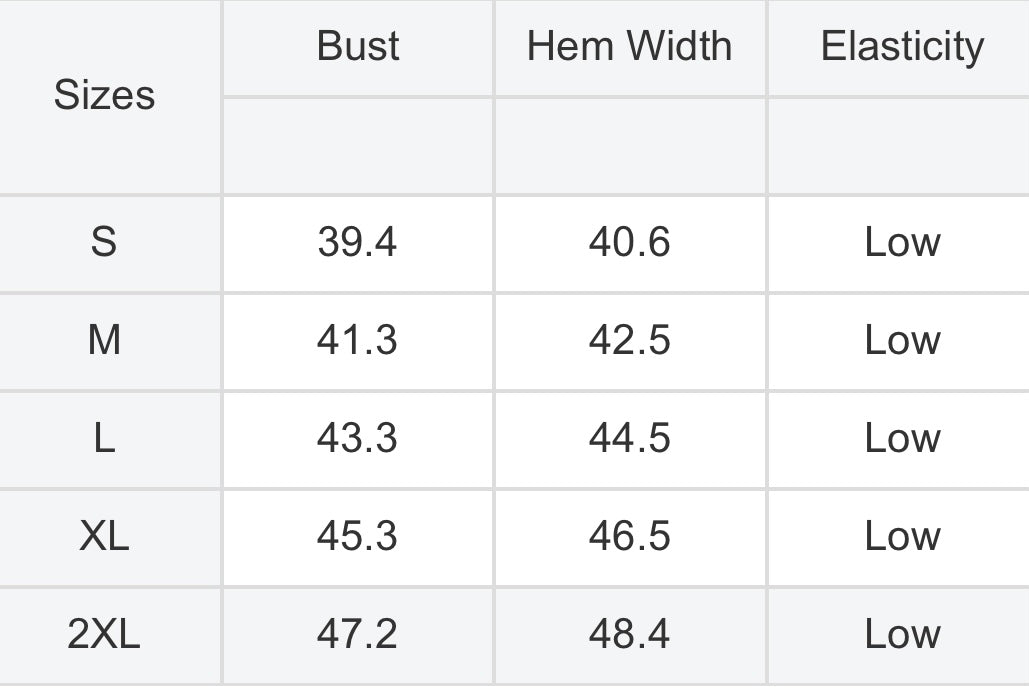Viewport: 1029px width, 689px height.
Task: Click hem width value 48.4
Action: click(629, 634)
